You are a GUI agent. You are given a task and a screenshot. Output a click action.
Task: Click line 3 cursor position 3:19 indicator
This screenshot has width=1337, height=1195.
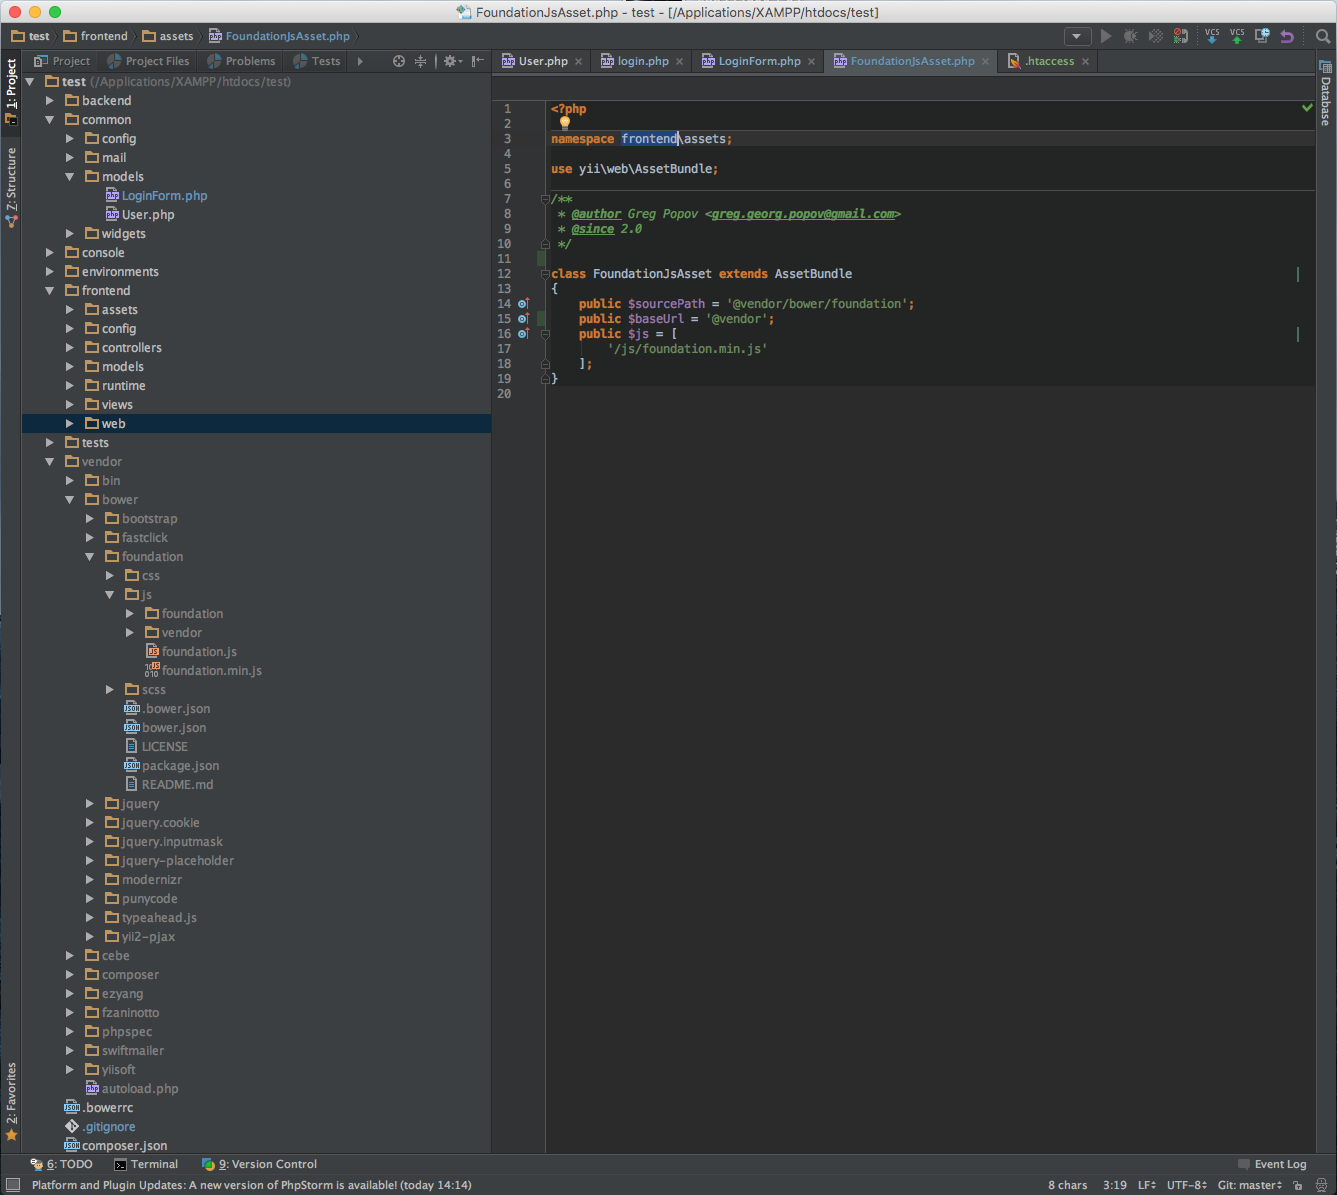click(x=1114, y=1185)
